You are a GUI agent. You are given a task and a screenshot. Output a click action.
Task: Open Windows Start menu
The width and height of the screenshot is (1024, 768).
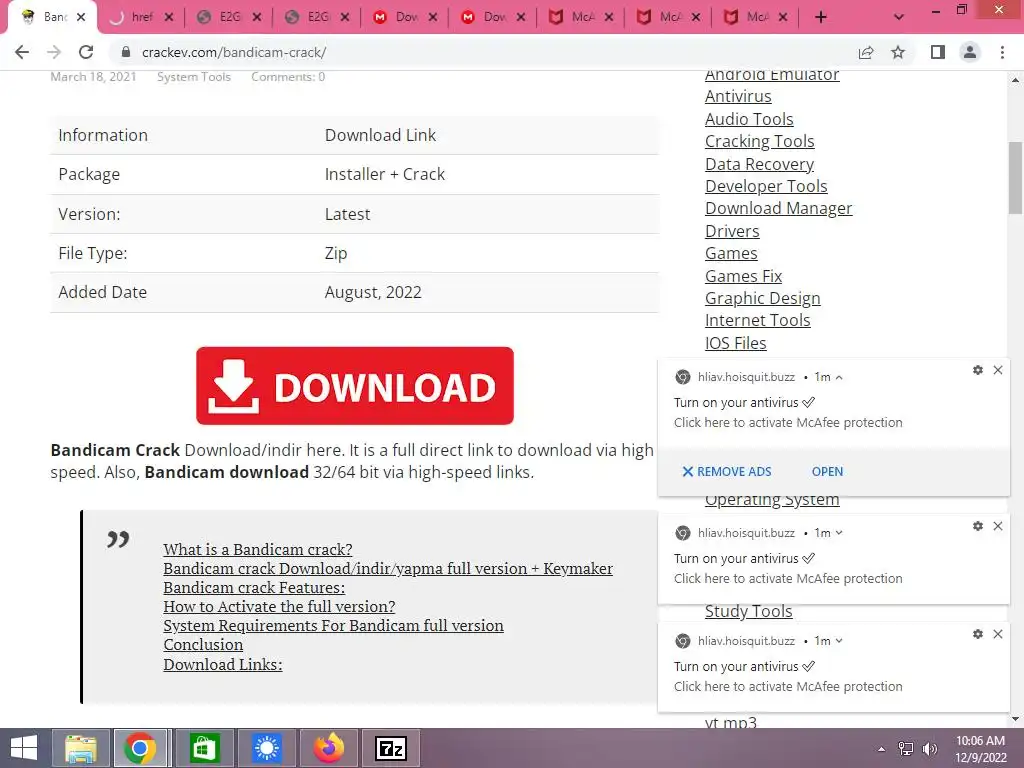tap(24, 748)
